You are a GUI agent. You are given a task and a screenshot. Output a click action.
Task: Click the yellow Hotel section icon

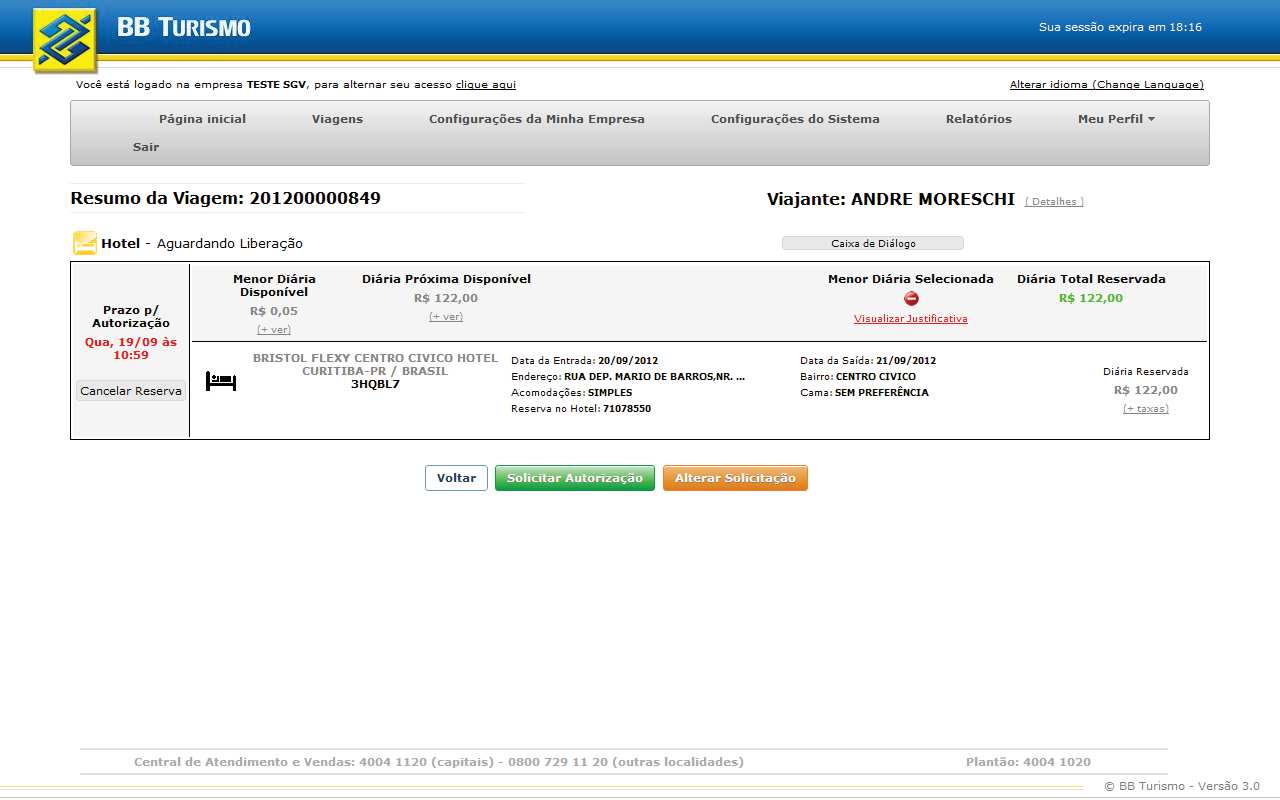(x=85, y=243)
